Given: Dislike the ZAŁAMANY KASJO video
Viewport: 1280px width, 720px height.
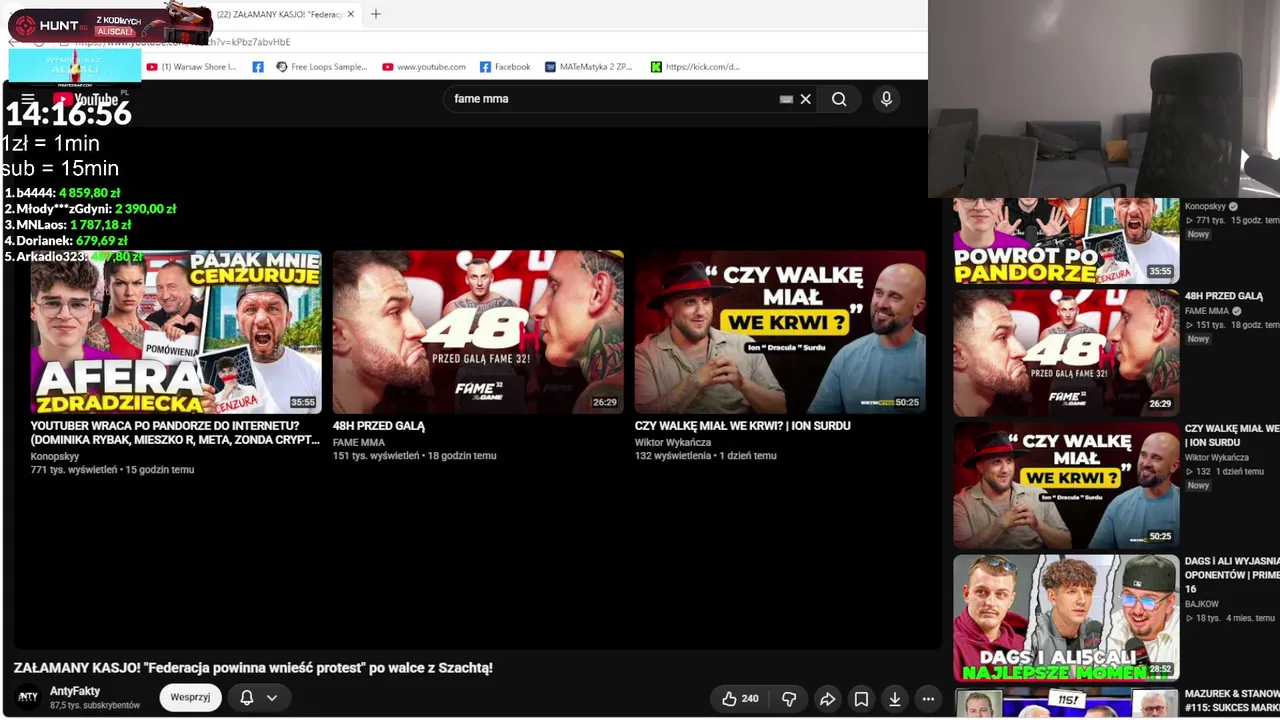Looking at the screenshot, I should coord(789,699).
